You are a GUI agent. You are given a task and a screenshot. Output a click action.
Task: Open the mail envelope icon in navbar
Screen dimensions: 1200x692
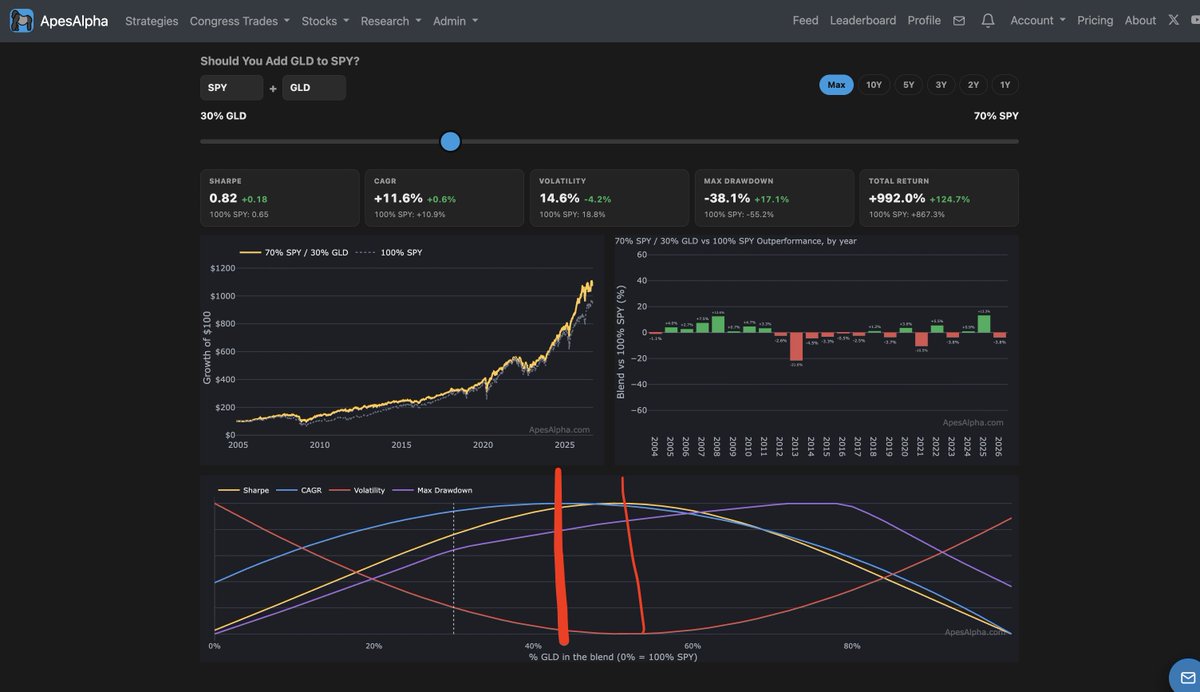click(959, 20)
